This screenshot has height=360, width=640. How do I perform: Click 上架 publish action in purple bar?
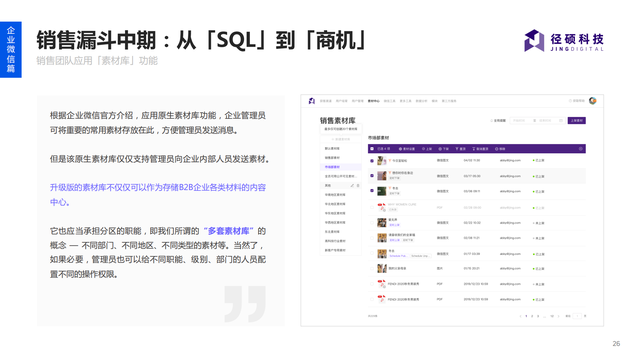pos(427,149)
